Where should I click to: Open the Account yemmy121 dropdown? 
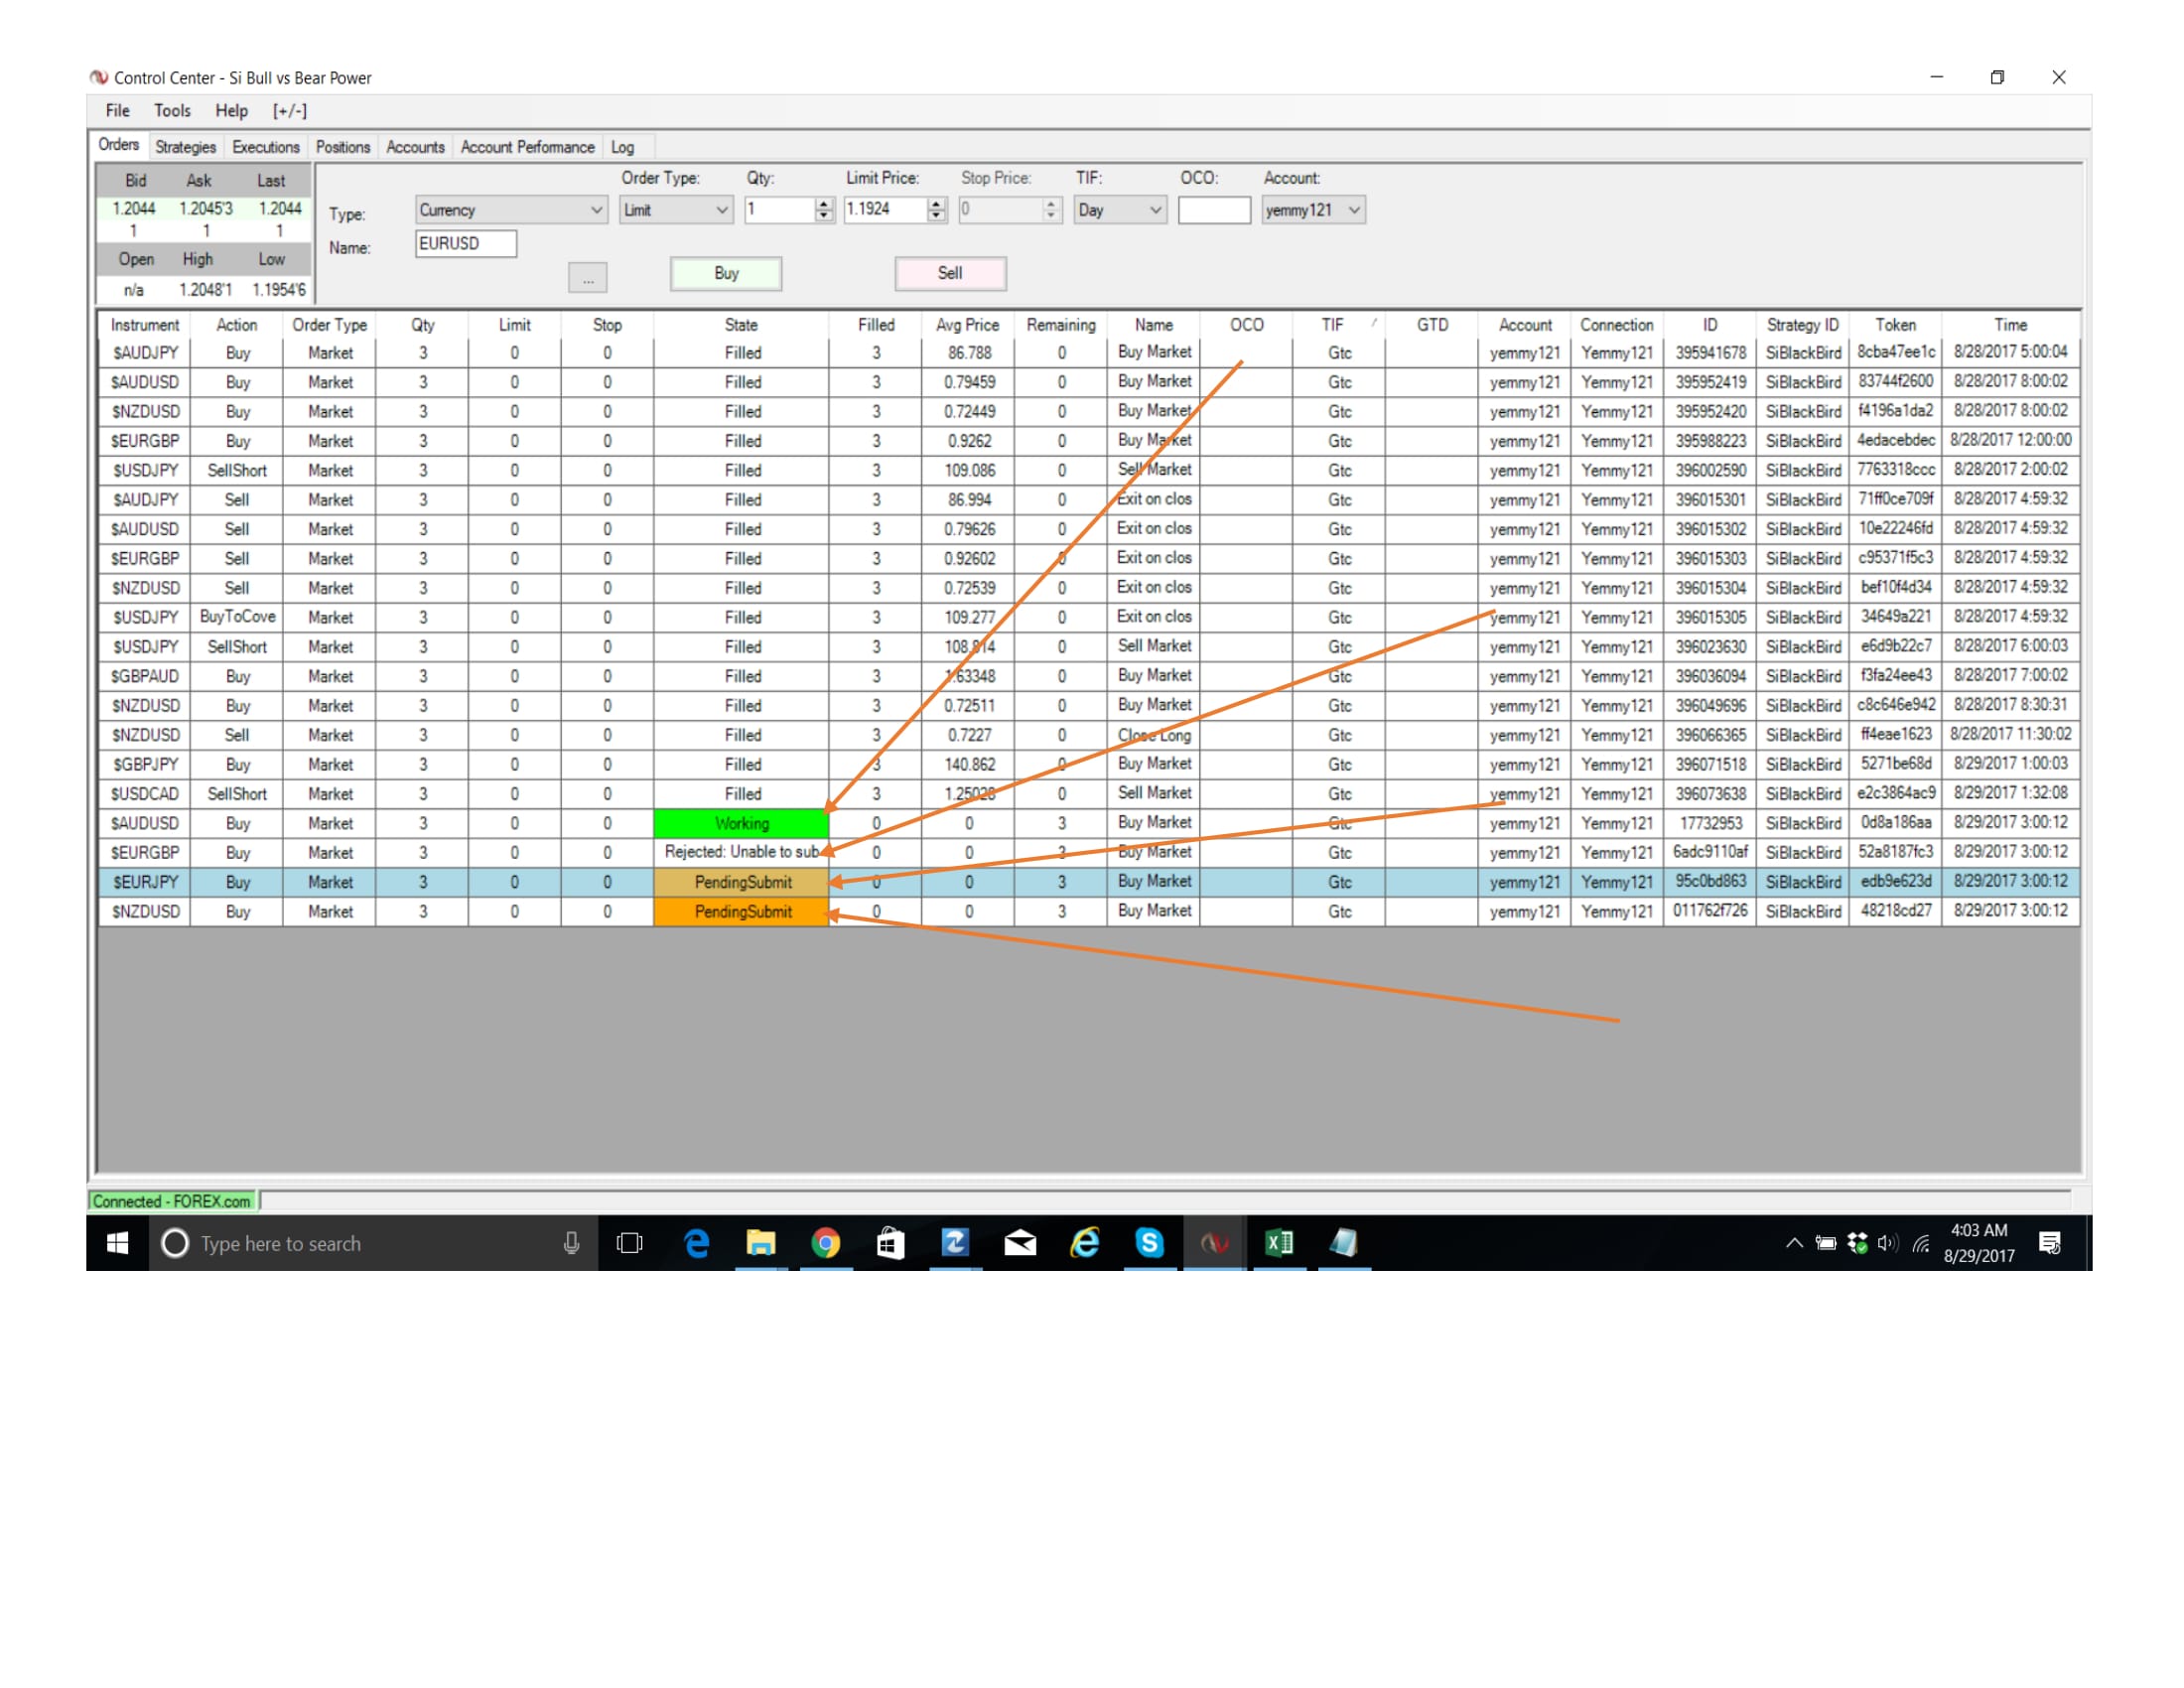click(1354, 210)
